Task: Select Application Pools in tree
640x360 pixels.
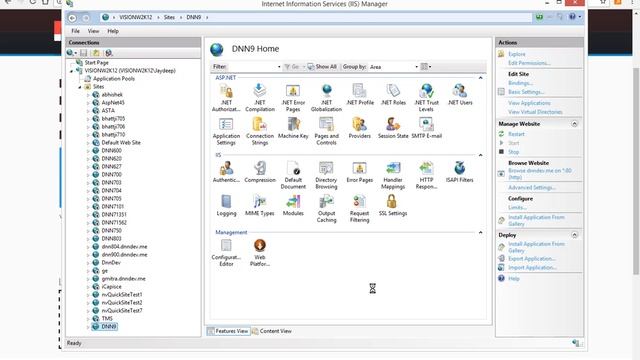Action: pyautogui.click(x=114, y=78)
